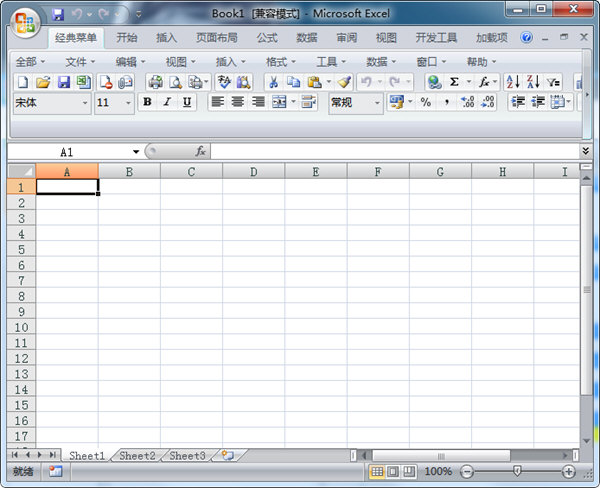Switch to 公式 ribbon tab
The width and height of the screenshot is (600, 488).
click(267, 38)
